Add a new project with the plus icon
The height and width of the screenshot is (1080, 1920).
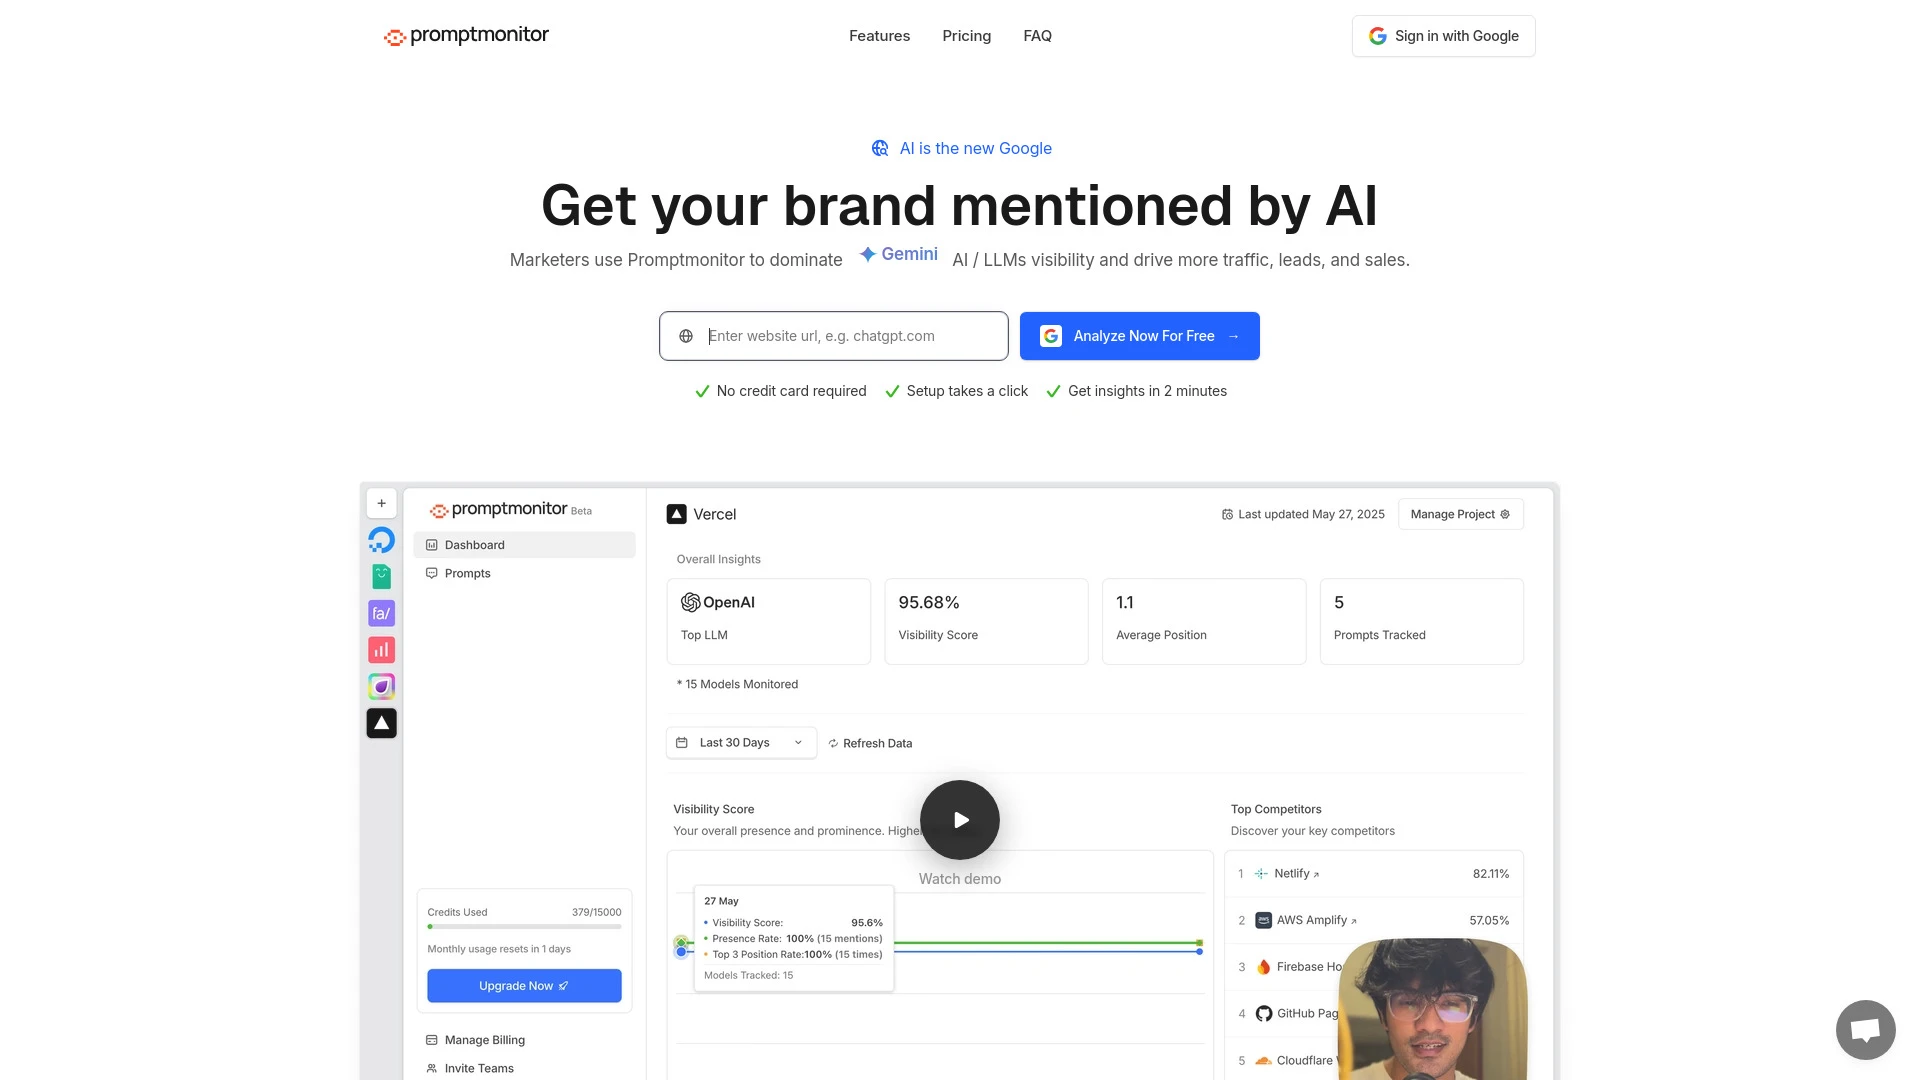[x=381, y=503]
